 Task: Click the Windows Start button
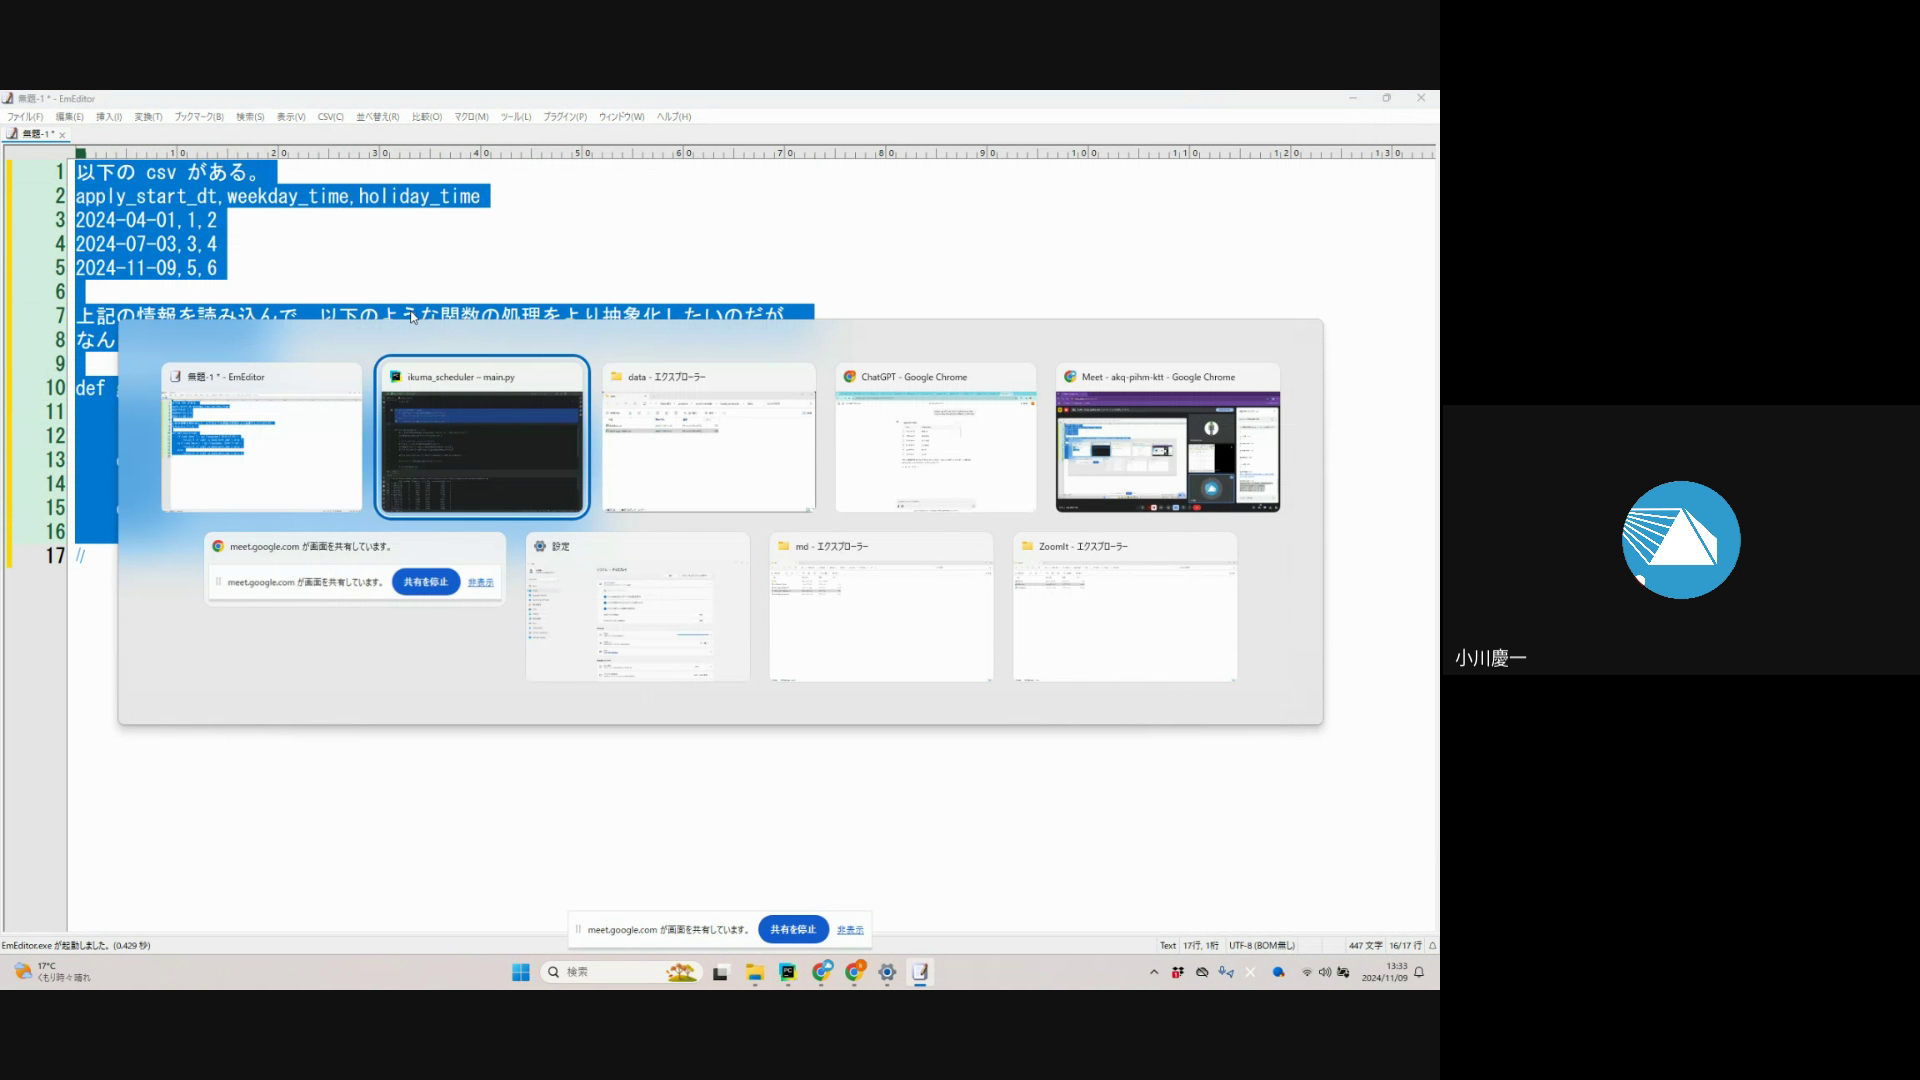520,972
